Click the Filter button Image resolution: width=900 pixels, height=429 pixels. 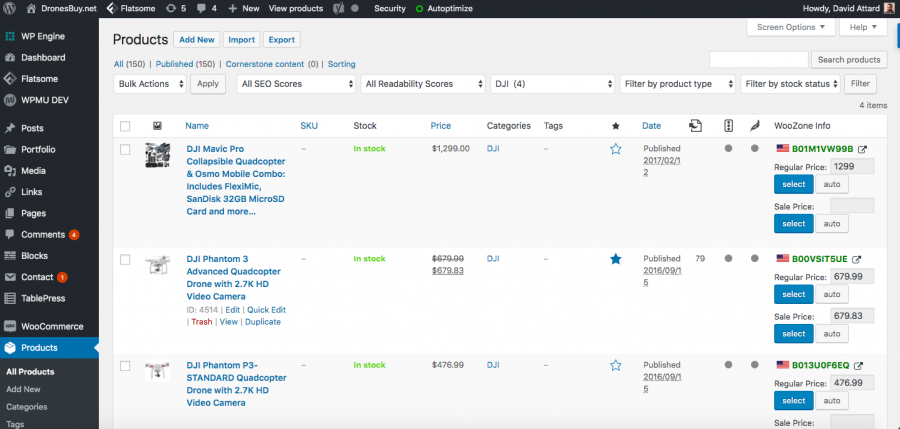(860, 84)
